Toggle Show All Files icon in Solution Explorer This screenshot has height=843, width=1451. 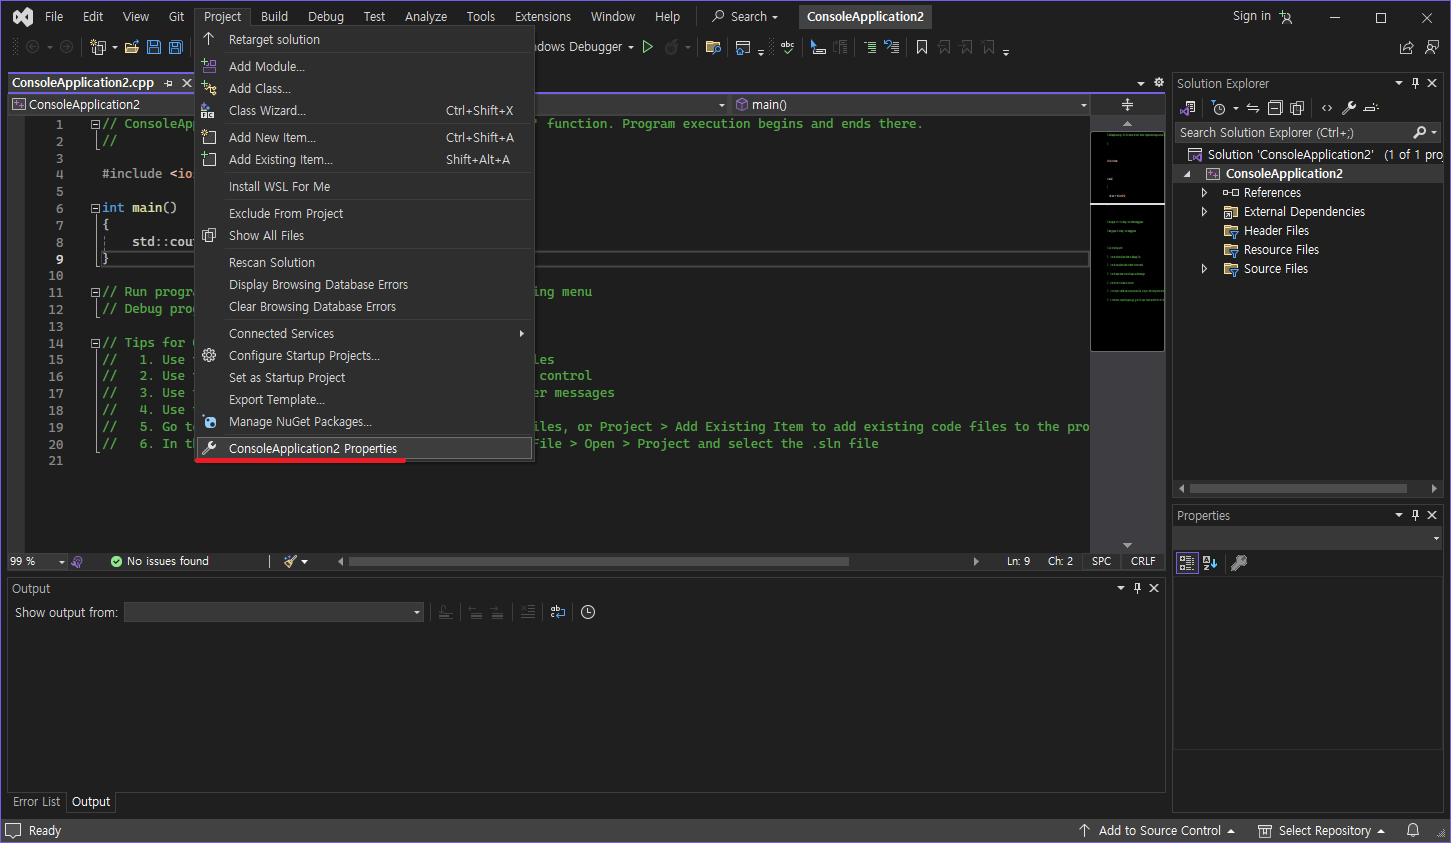point(1297,108)
